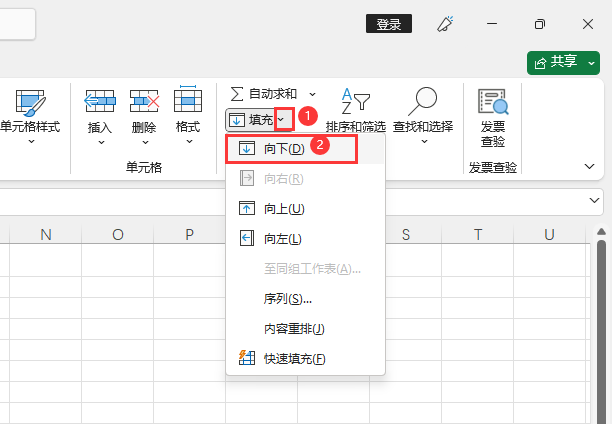Choose 向下(D) fill down
Viewport: 612px width, 424px height.
[305, 149]
